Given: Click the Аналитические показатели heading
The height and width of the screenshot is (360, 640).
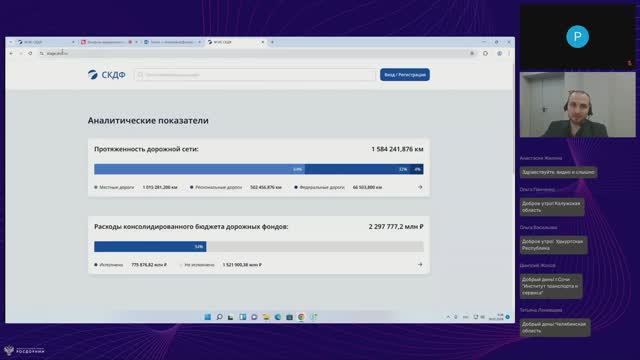Looking at the screenshot, I should click(148, 120).
